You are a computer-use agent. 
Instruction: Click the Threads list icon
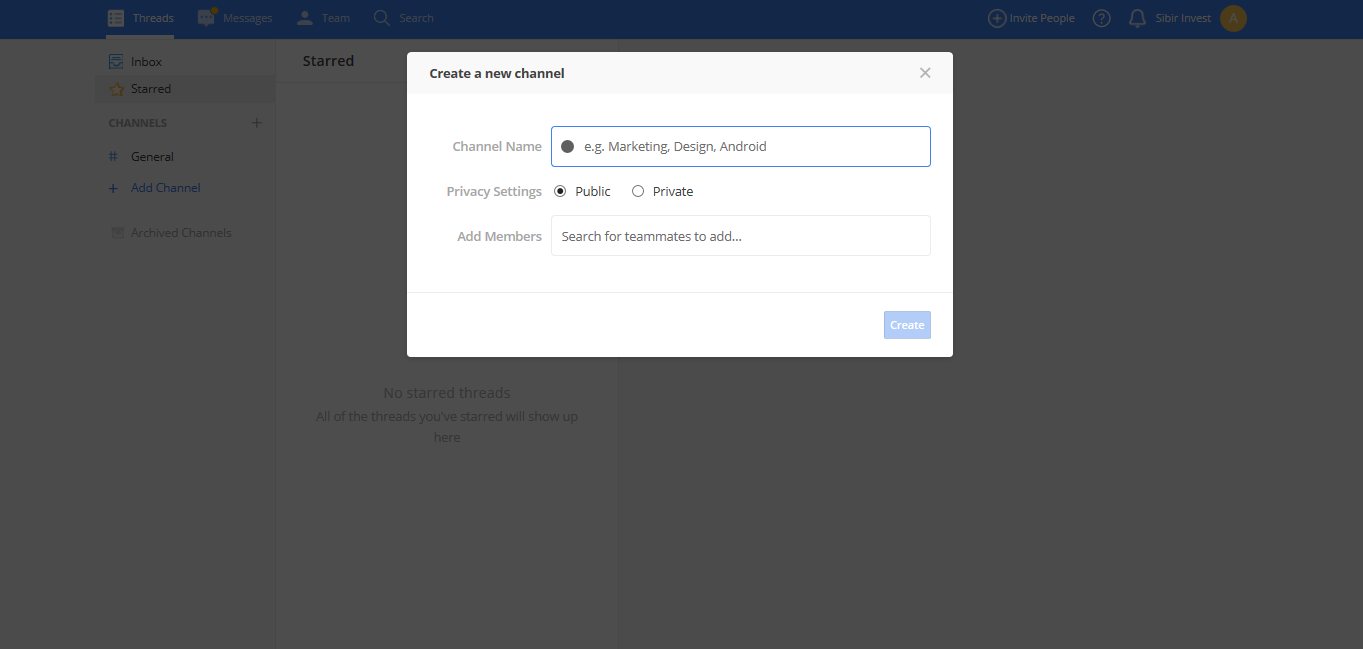click(x=116, y=18)
